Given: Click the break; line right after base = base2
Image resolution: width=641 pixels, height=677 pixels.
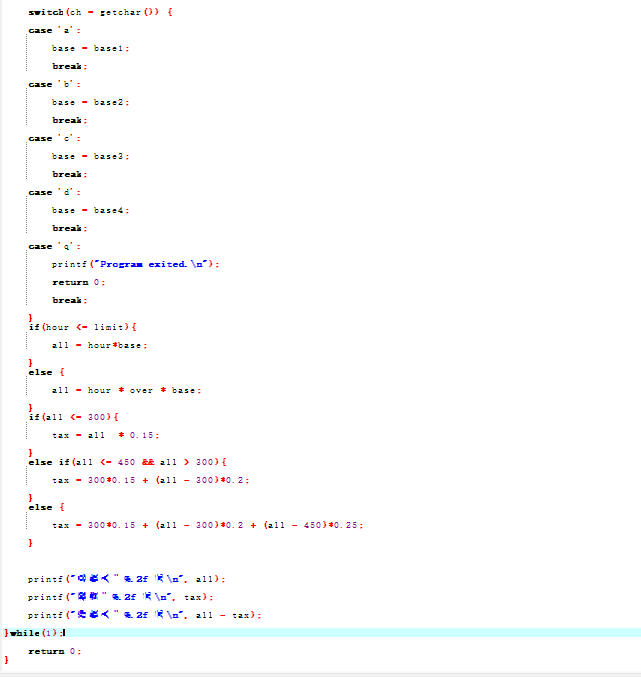Looking at the screenshot, I should pyautogui.click(x=69, y=120).
